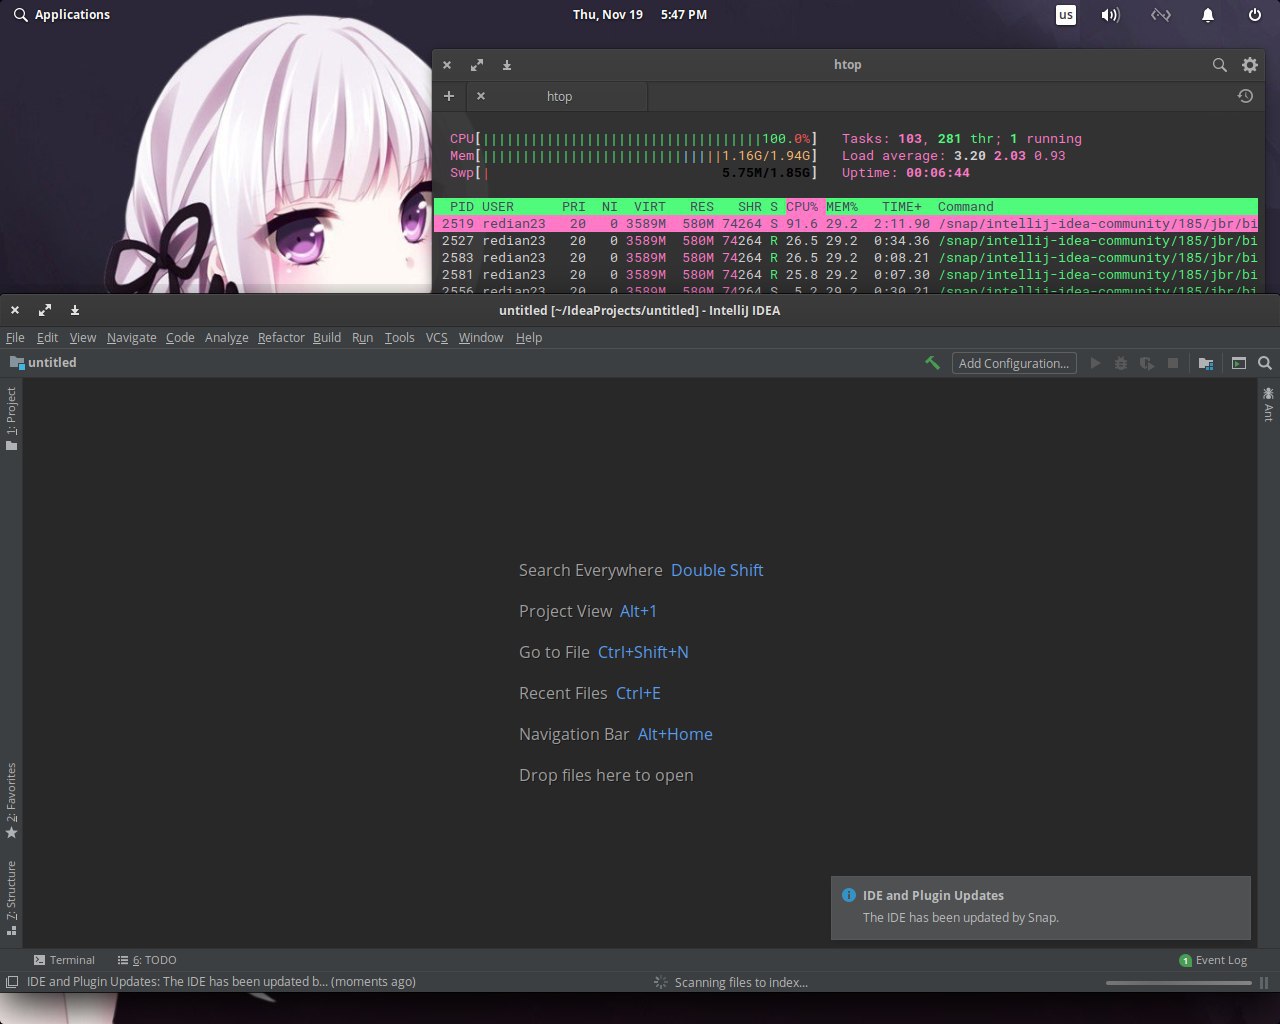Click the green Build Project hammer icon

[932, 363]
